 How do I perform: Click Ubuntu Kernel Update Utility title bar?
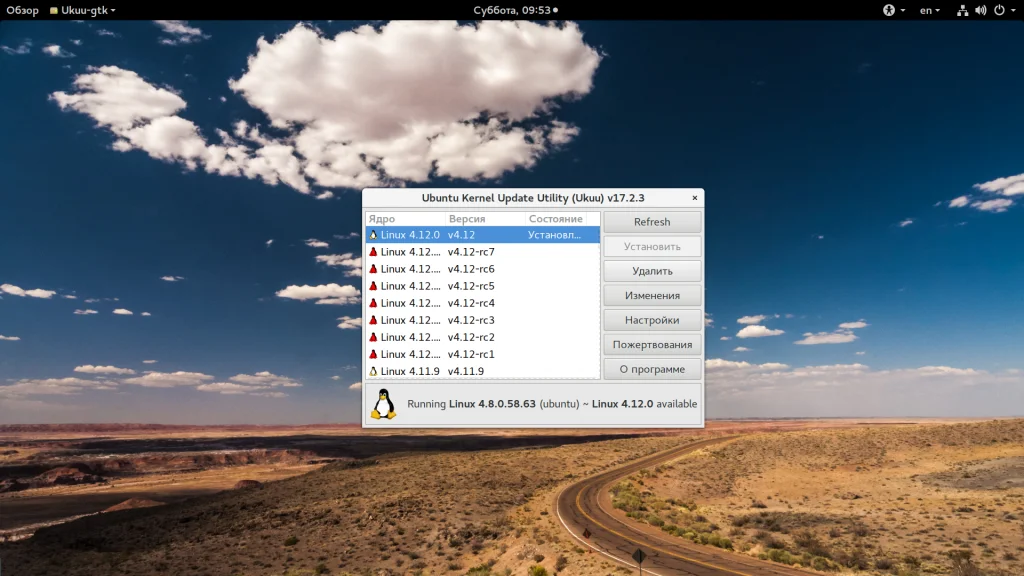click(x=533, y=198)
